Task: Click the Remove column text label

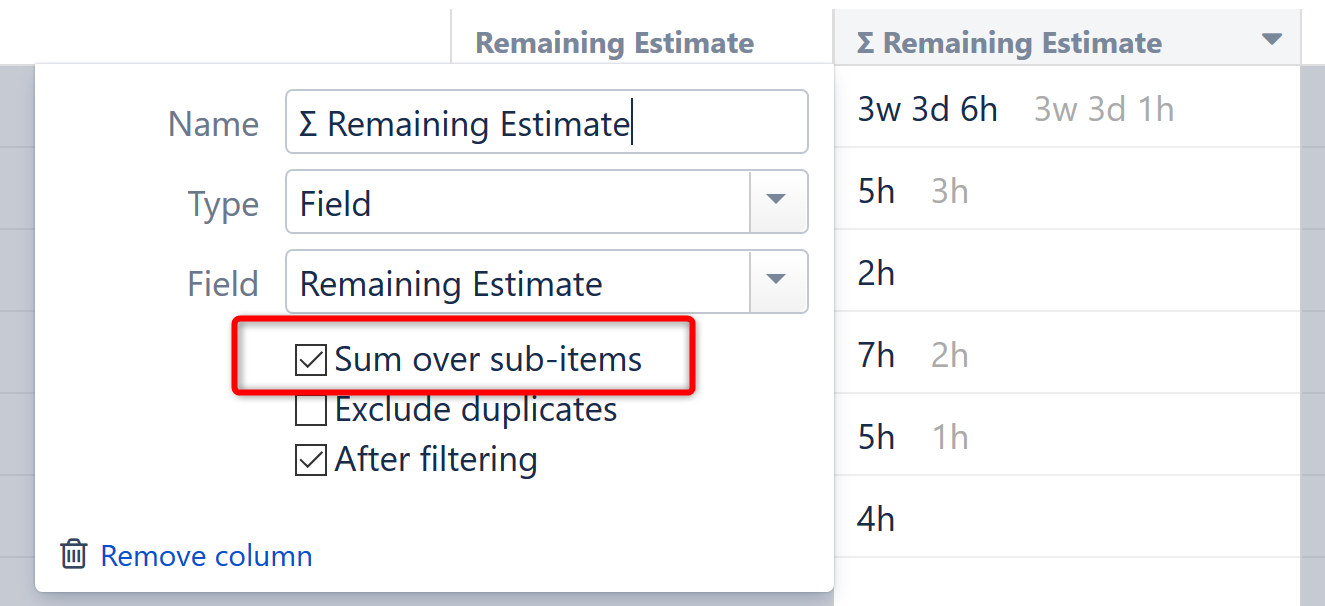Action: pos(206,555)
